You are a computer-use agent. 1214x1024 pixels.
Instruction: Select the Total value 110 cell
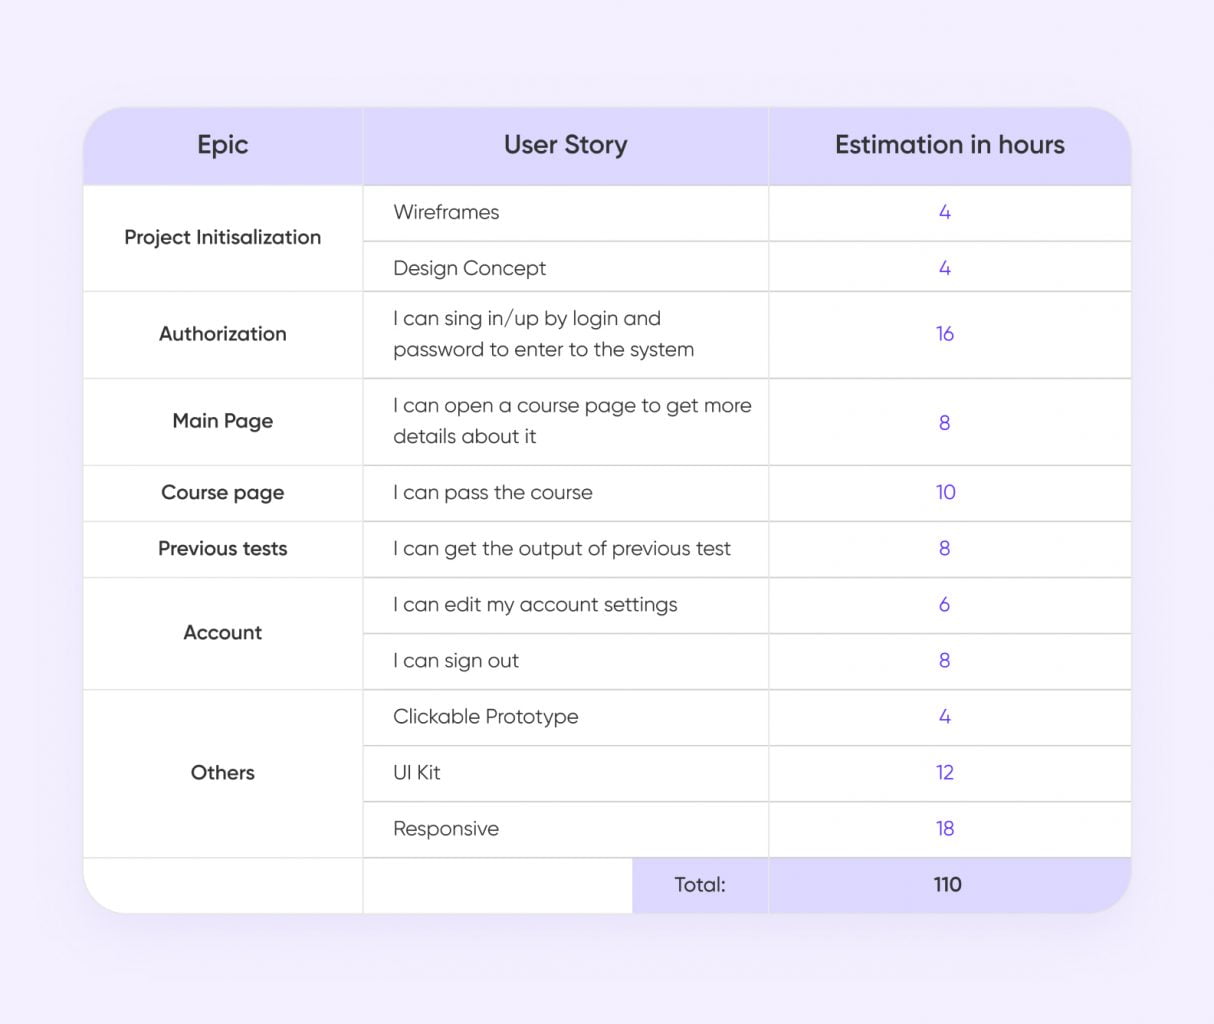(x=949, y=885)
